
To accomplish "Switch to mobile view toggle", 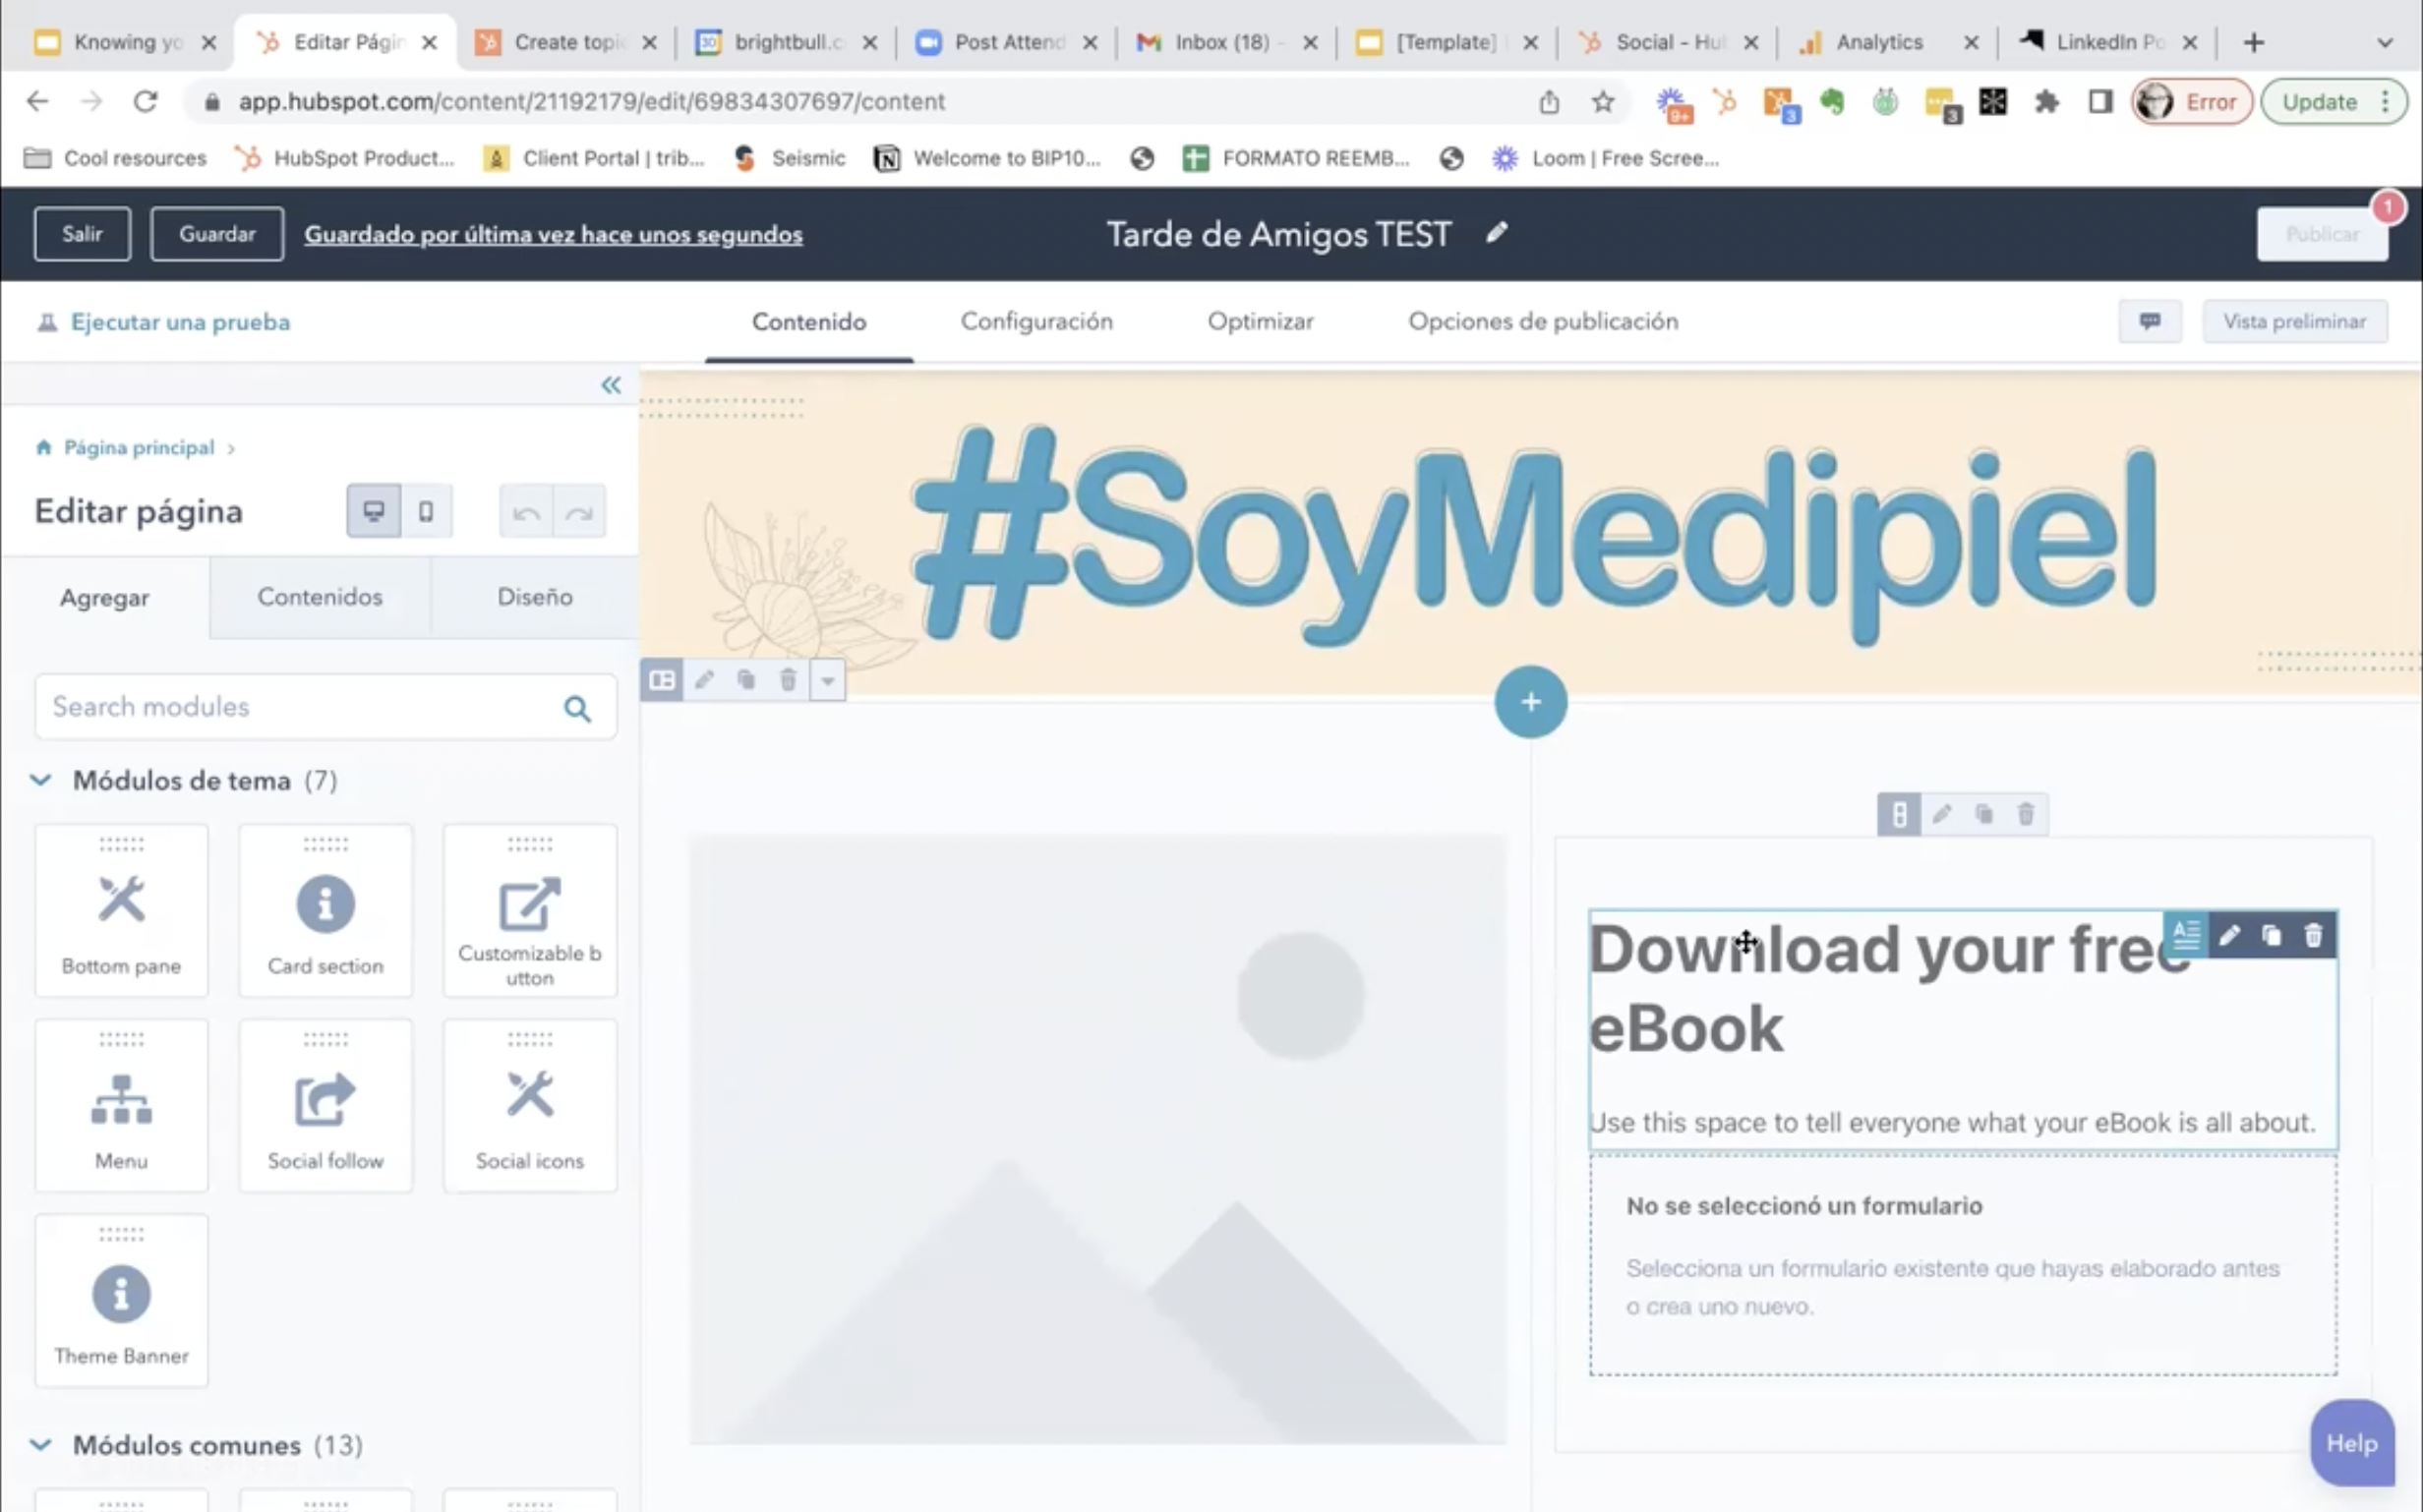I will coord(426,512).
